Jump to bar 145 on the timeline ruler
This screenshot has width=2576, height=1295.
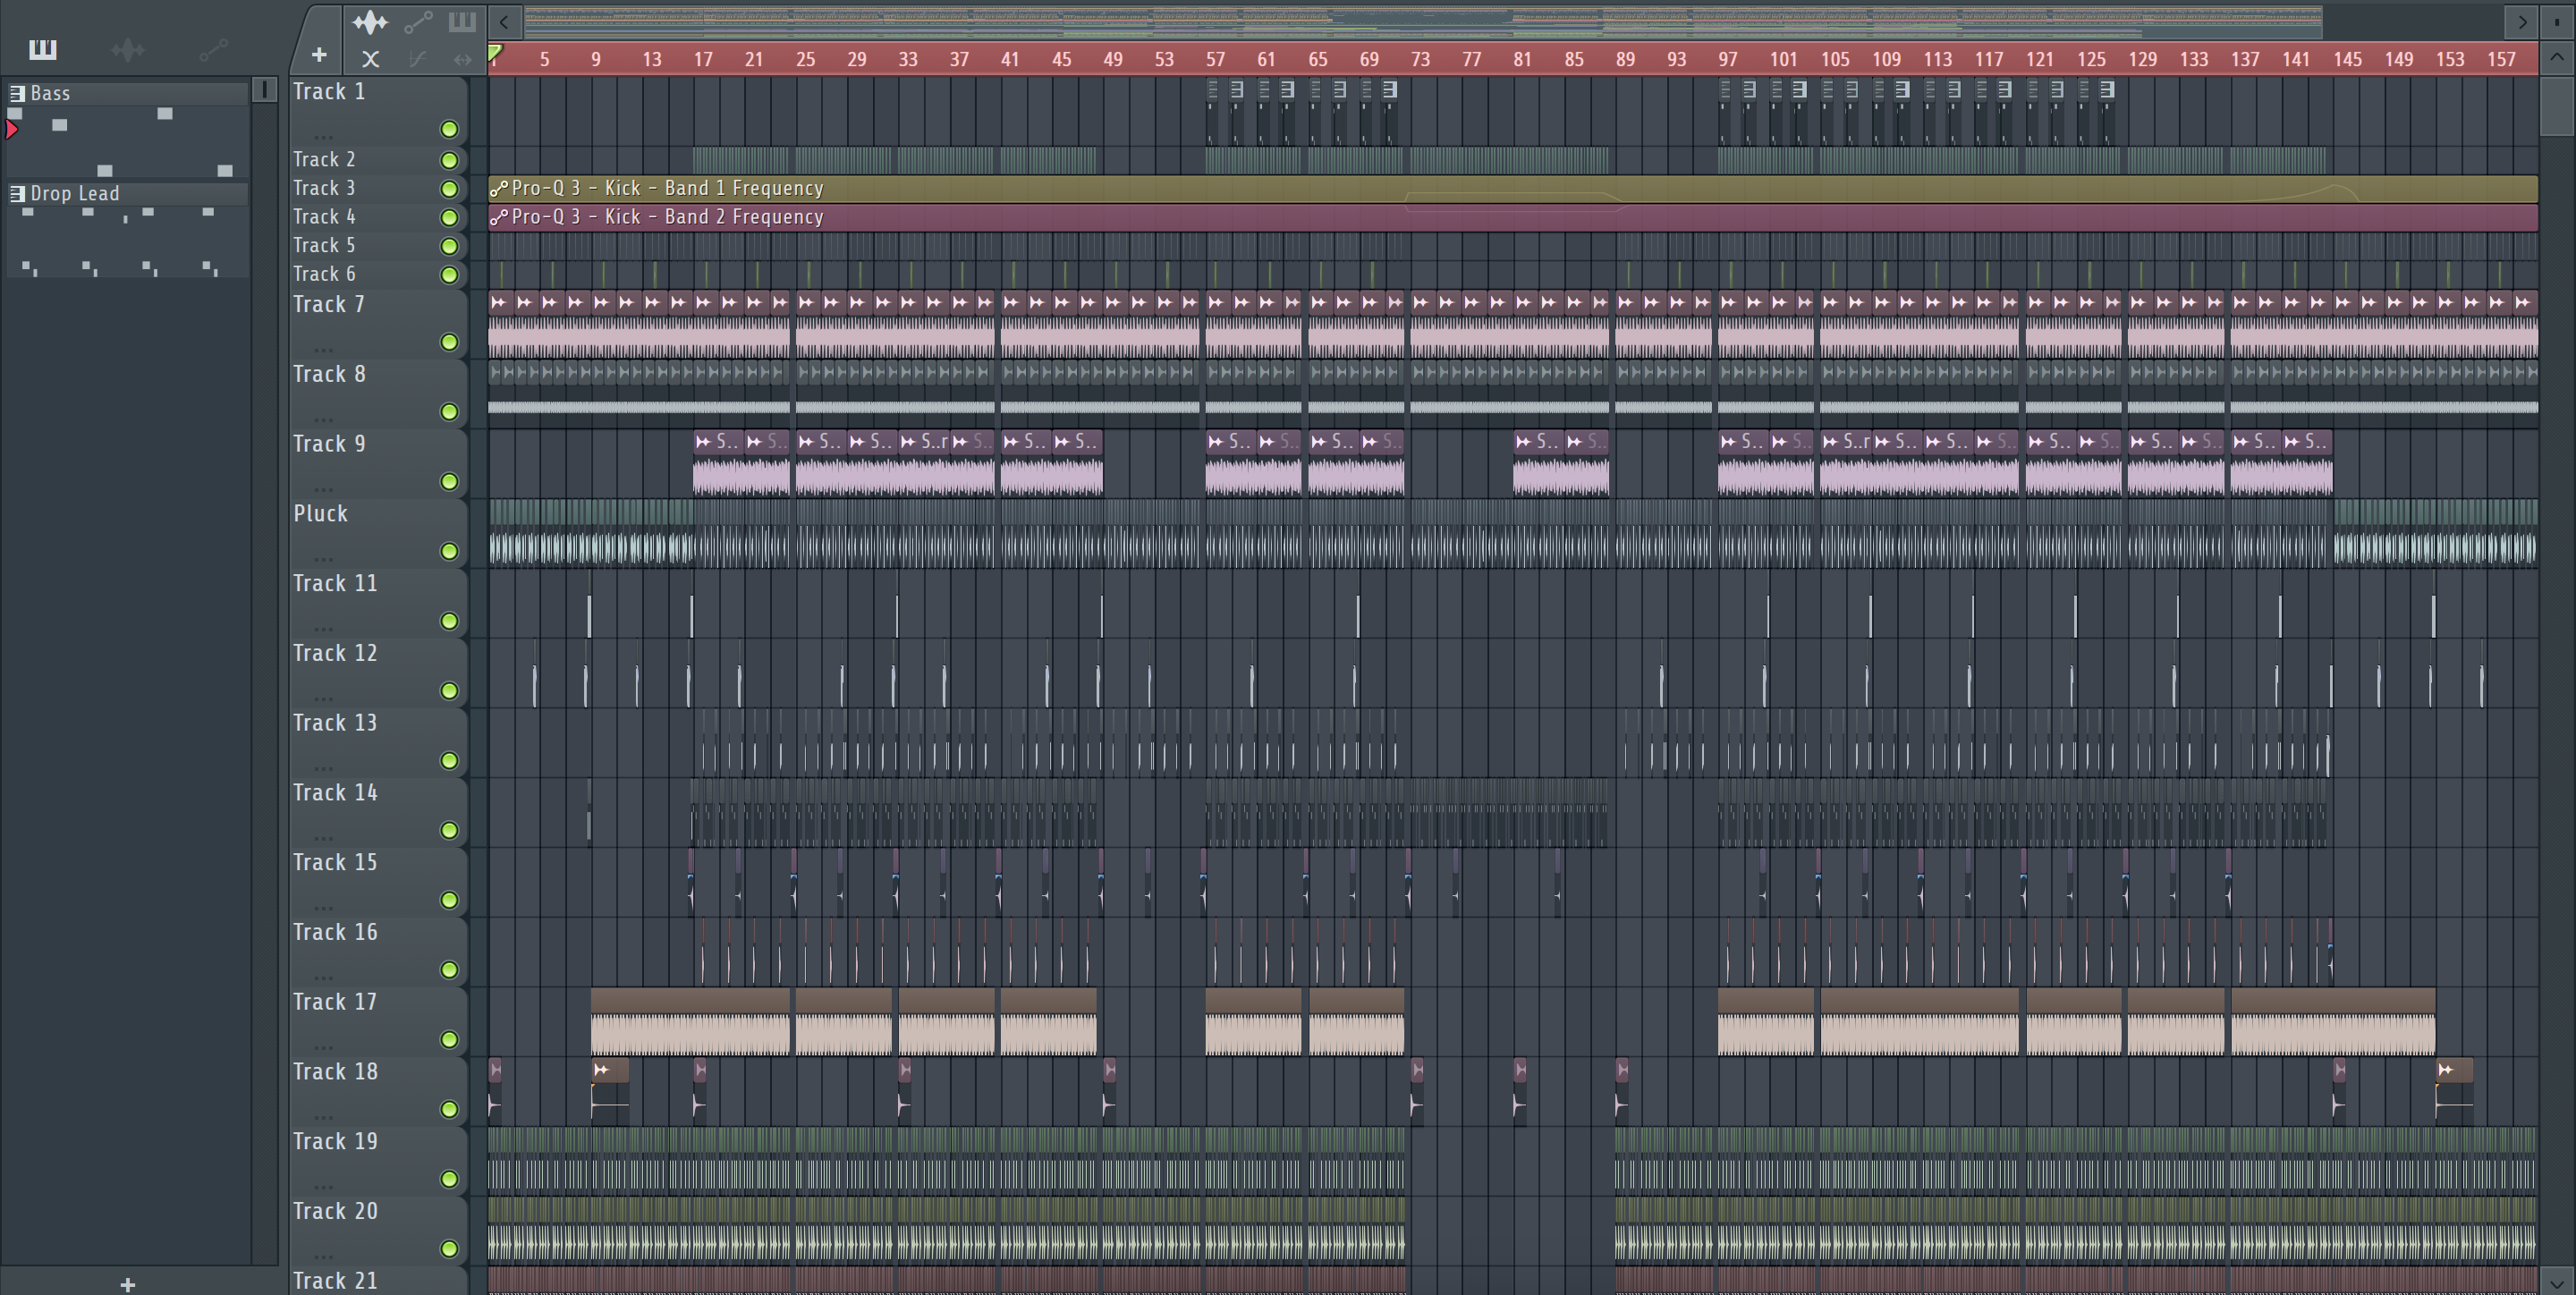[2347, 59]
